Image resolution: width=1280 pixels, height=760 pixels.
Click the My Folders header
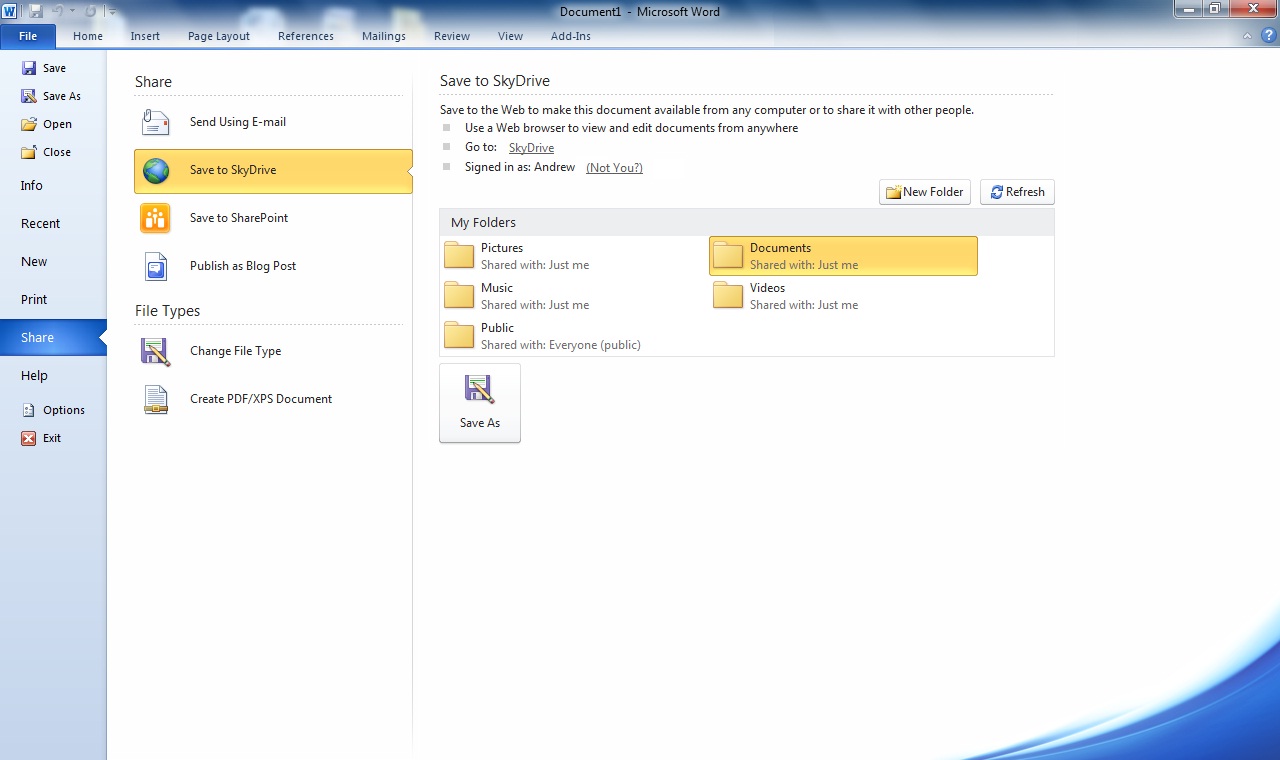pos(747,222)
